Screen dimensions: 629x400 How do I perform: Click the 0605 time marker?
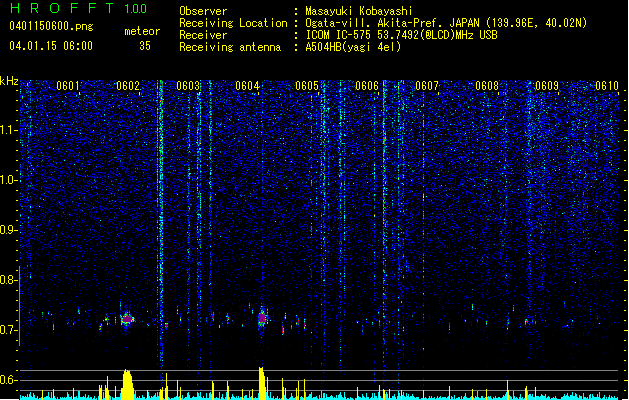[x=307, y=86]
